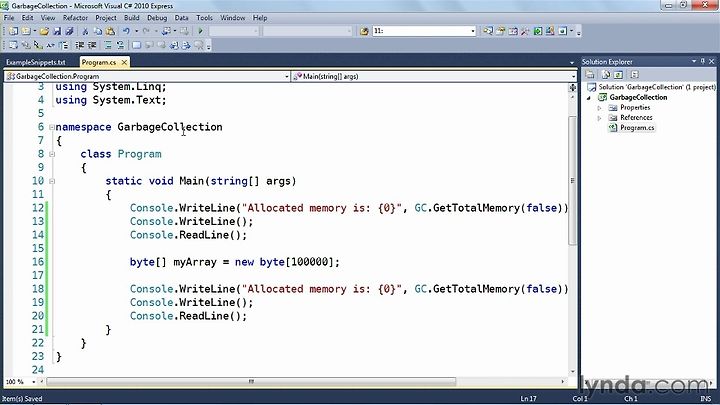This screenshot has width=720, height=405.
Task: Click the 'Ln 17' status bar entry
Action: coord(528,399)
